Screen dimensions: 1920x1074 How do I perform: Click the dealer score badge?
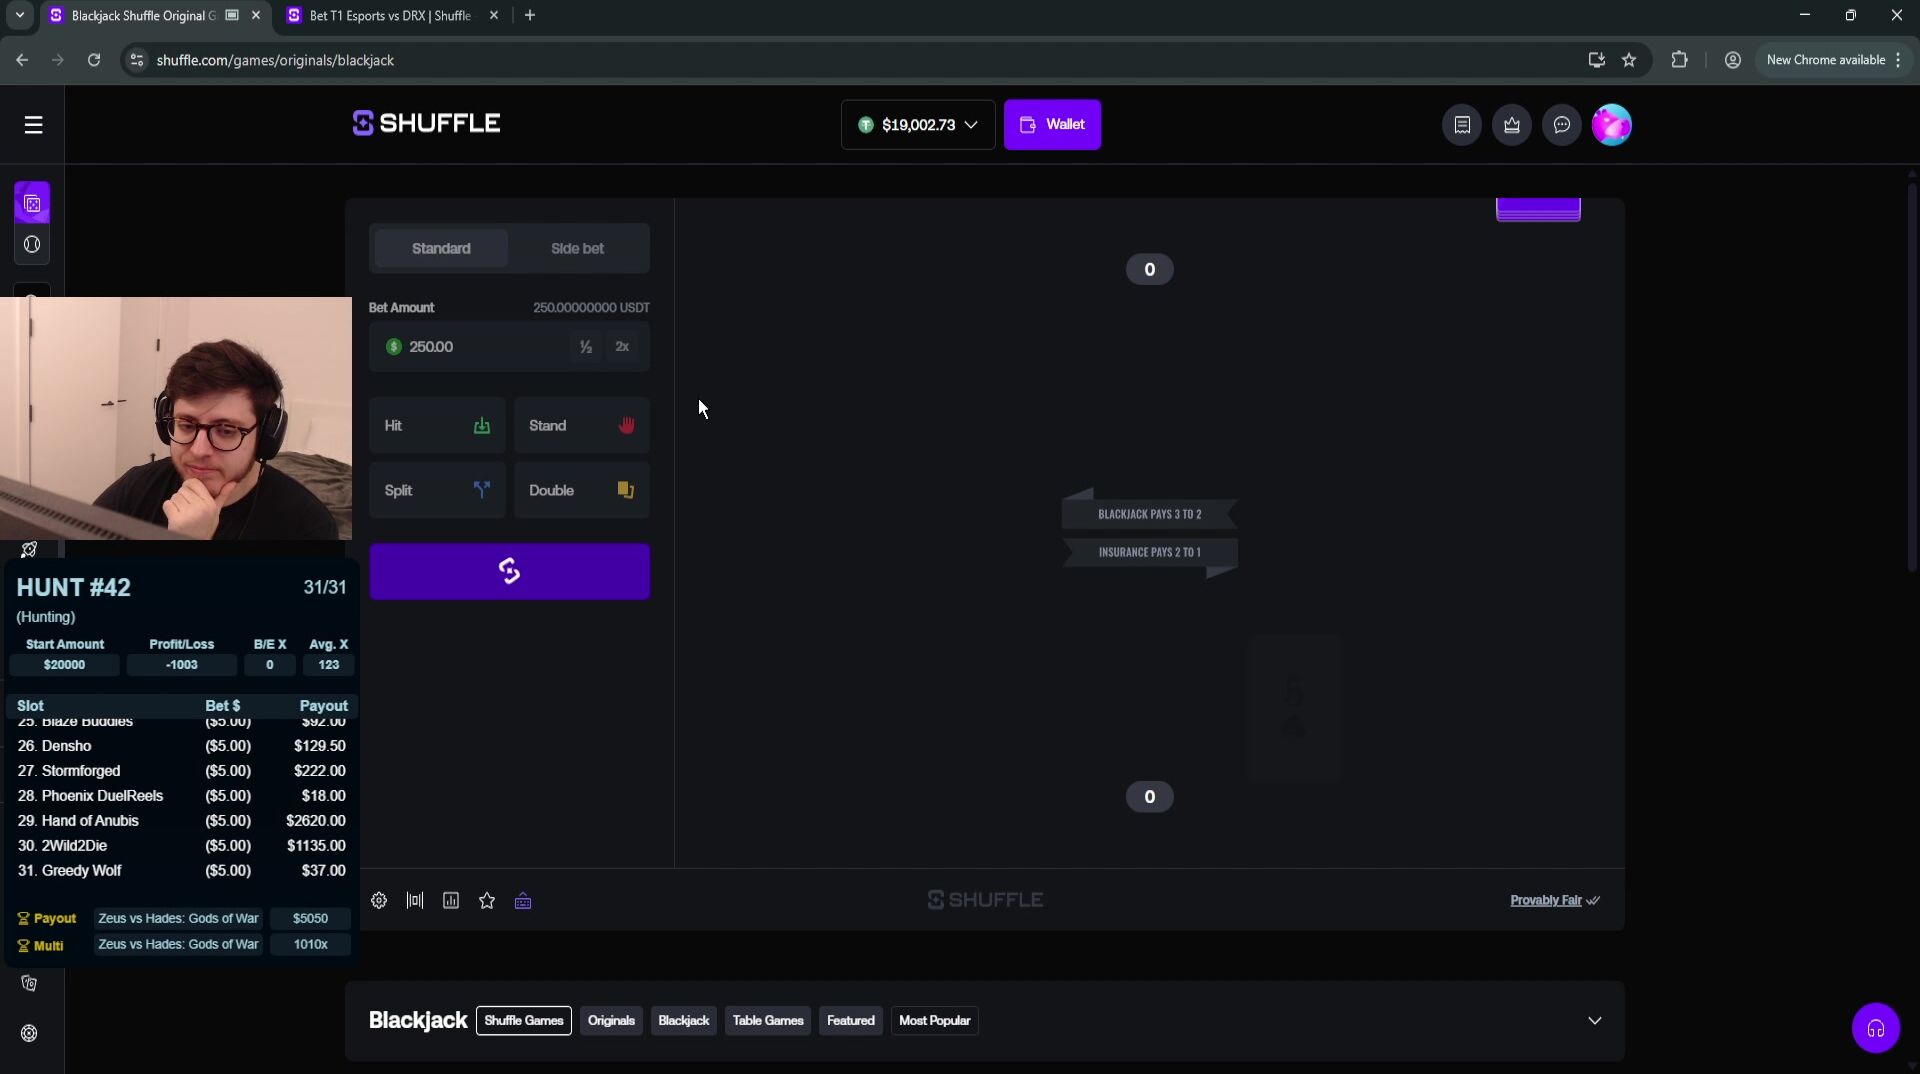(1149, 270)
